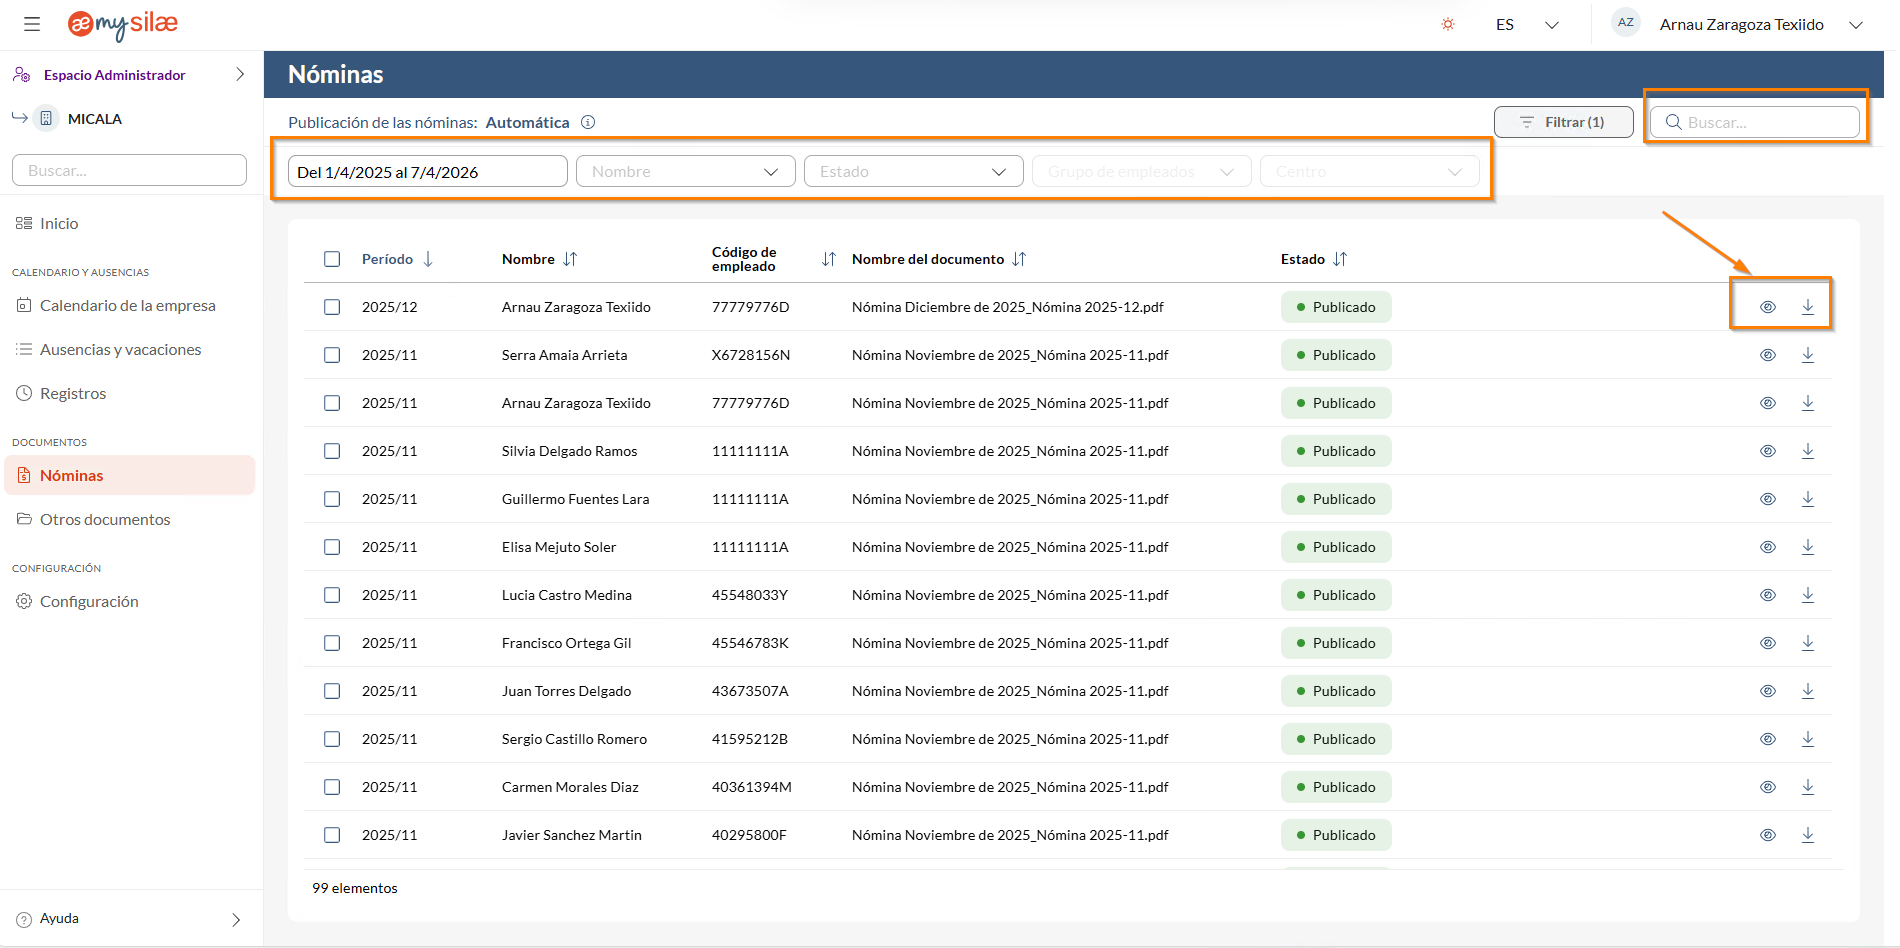The width and height of the screenshot is (1900, 948).
Task: Open the ES language dropdown
Action: 1527,24
